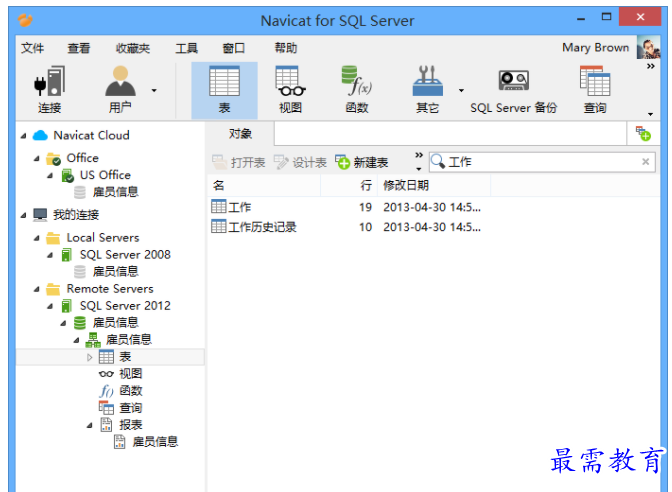Open the 查看 menu
672x492 pixels.
pos(79,48)
